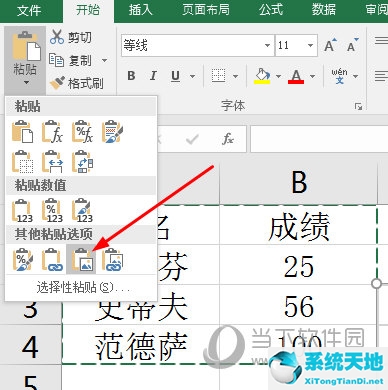Select column B header
Viewport: 388px width, 390px height.
[299, 183]
